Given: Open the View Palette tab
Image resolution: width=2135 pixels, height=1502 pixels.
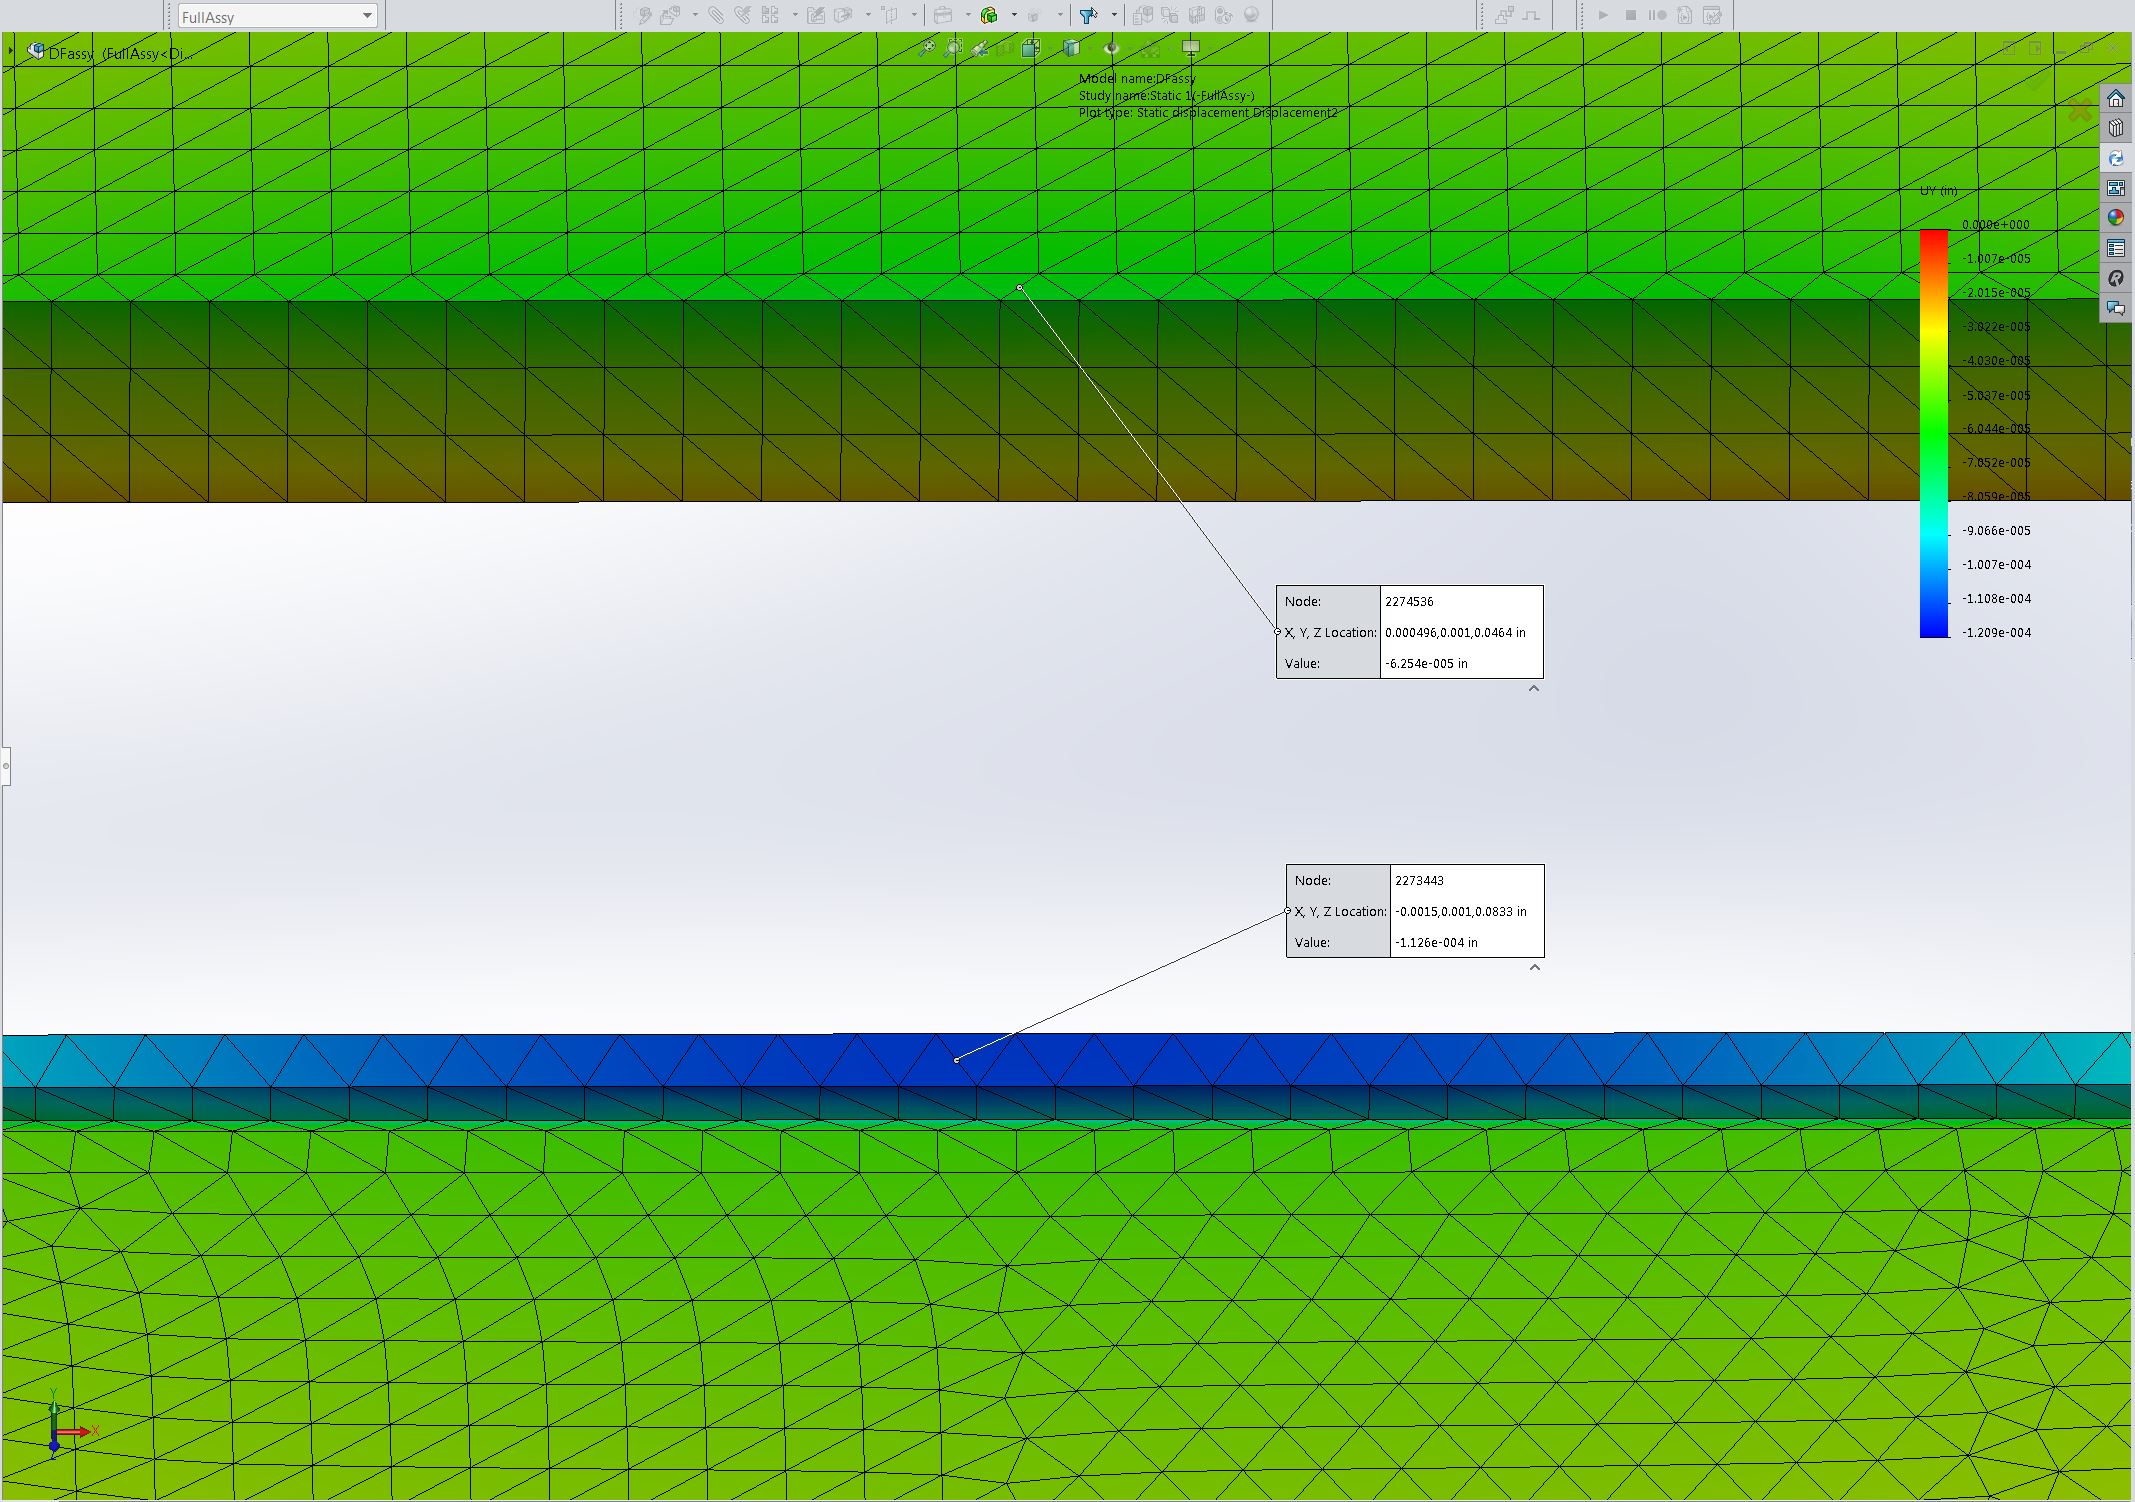Looking at the screenshot, I should click(2115, 188).
